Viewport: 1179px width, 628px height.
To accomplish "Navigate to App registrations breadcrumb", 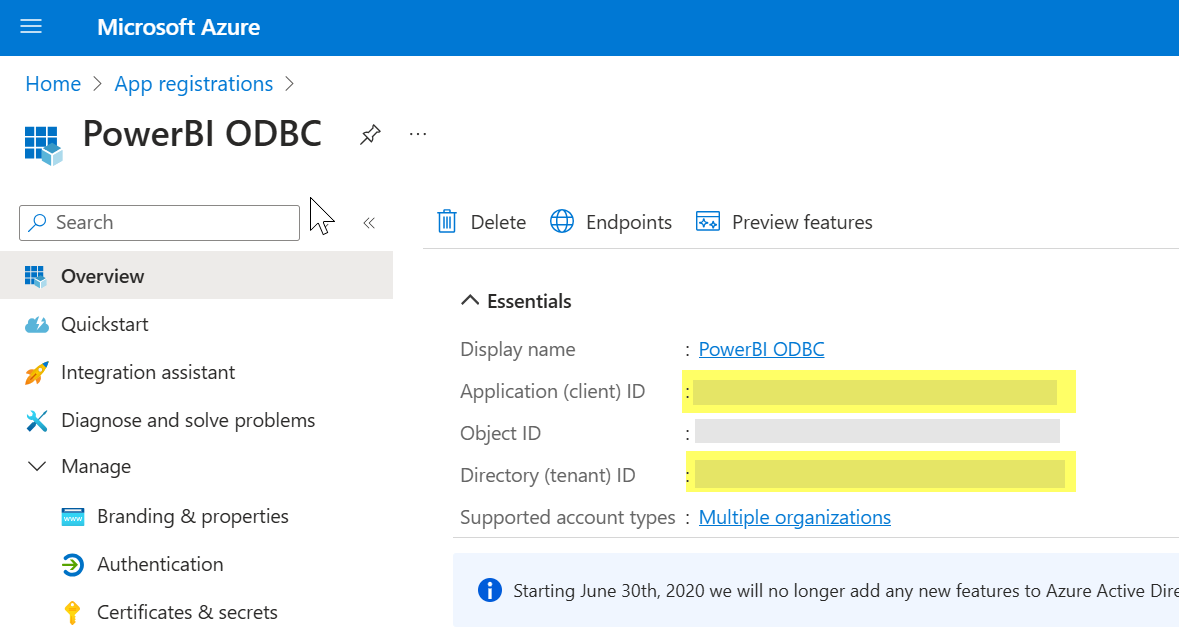I will [193, 83].
